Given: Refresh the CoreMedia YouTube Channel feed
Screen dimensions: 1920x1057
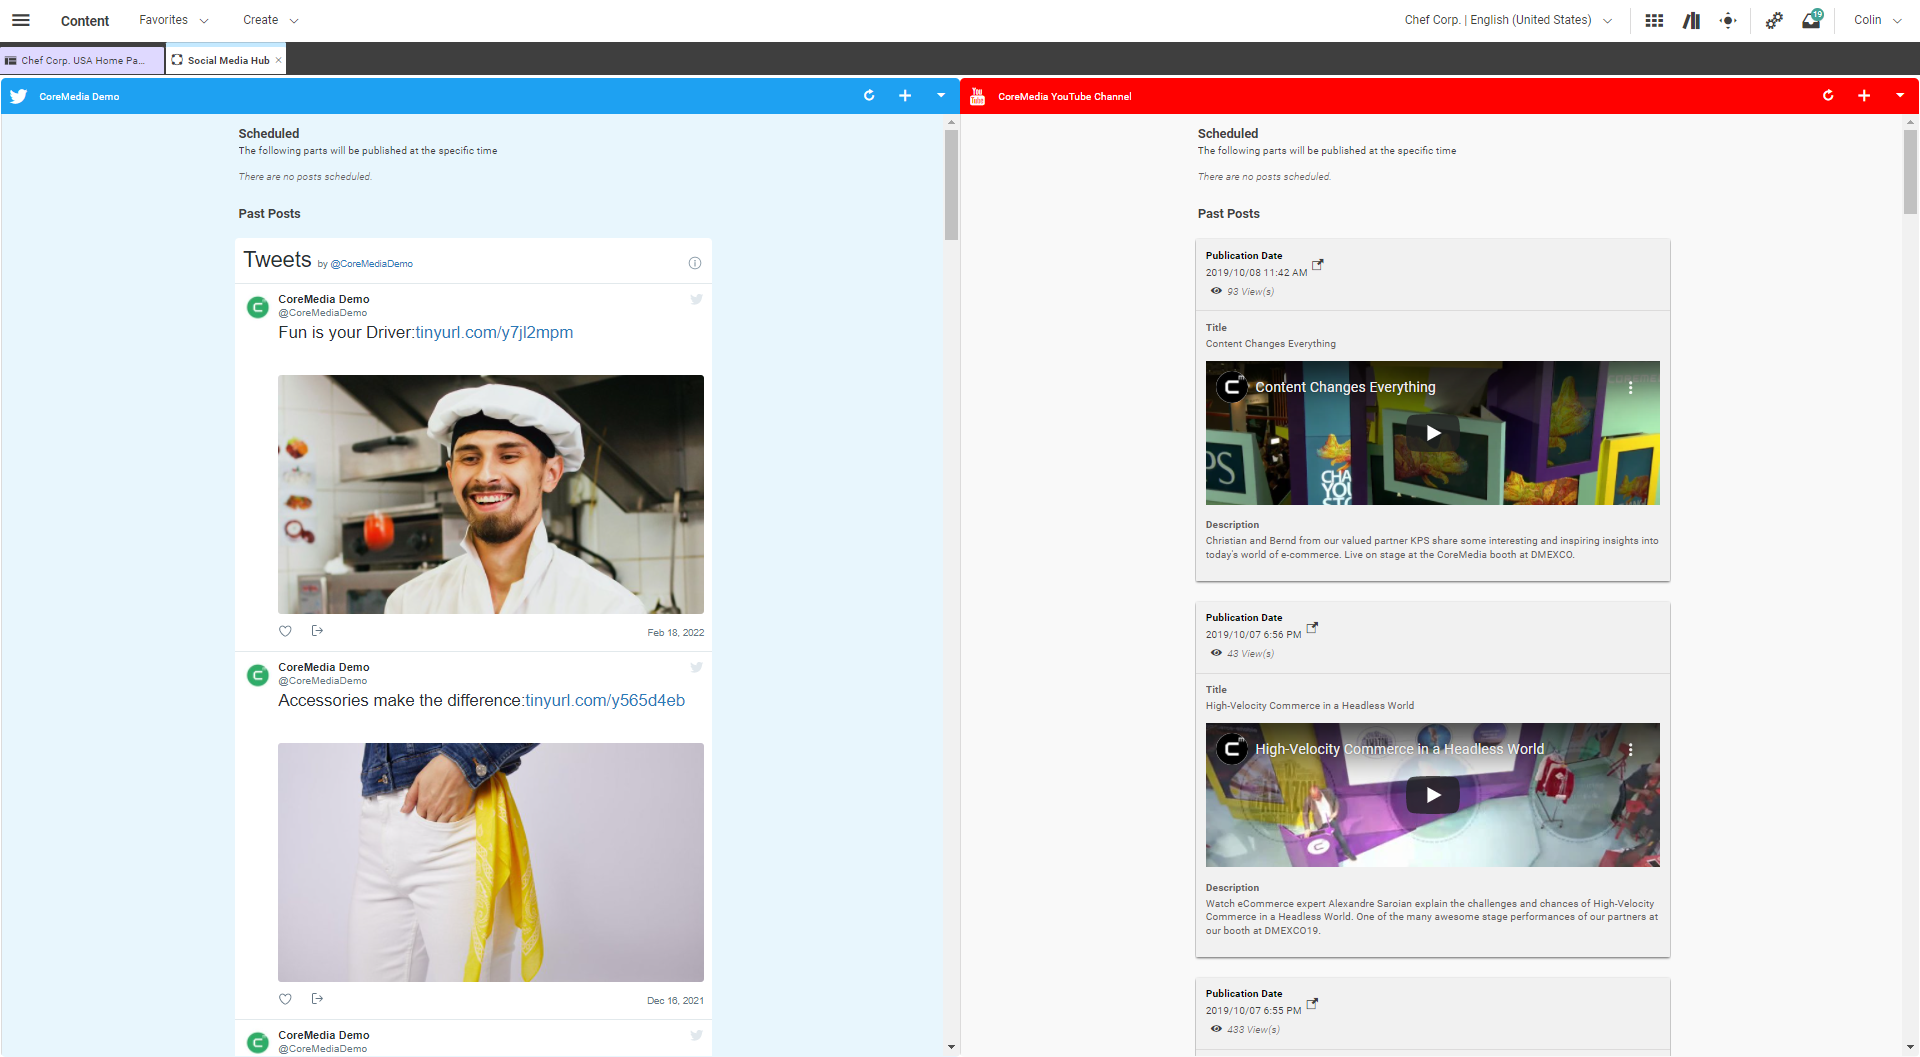Looking at the screenshot, I should pos(1828,96).
